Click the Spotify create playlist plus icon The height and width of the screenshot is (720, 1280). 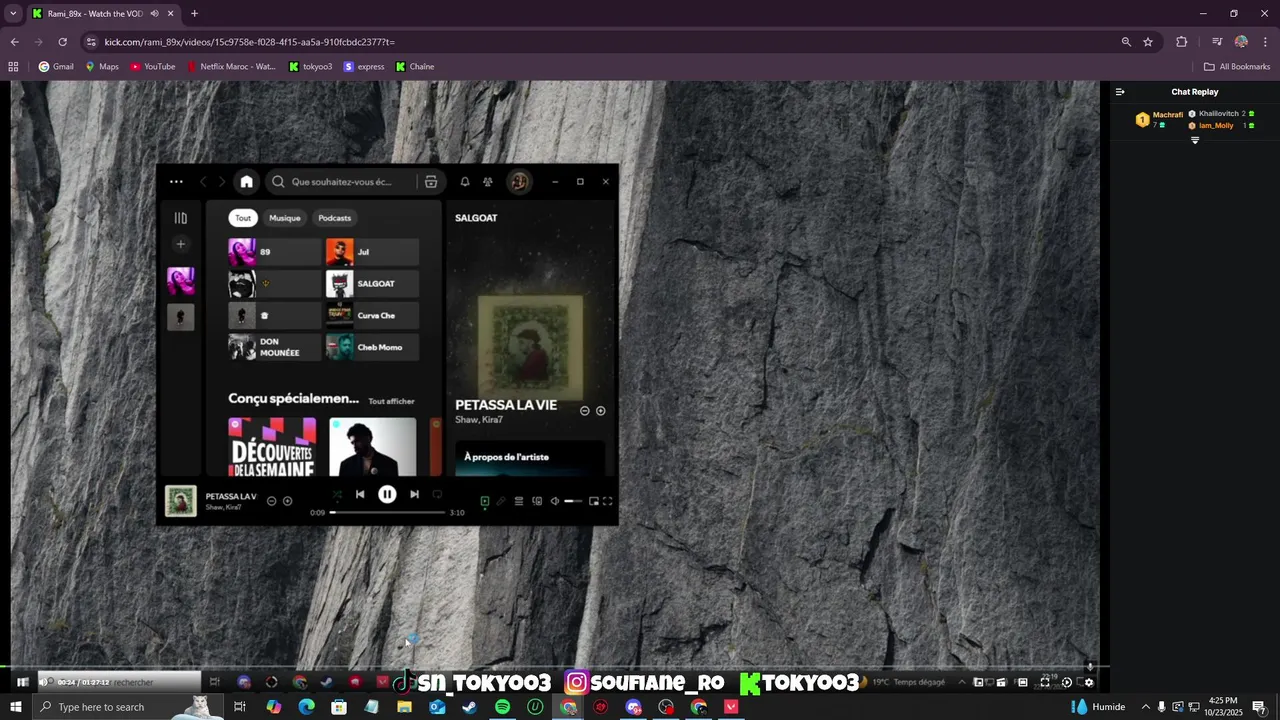(x=181, y=244)
